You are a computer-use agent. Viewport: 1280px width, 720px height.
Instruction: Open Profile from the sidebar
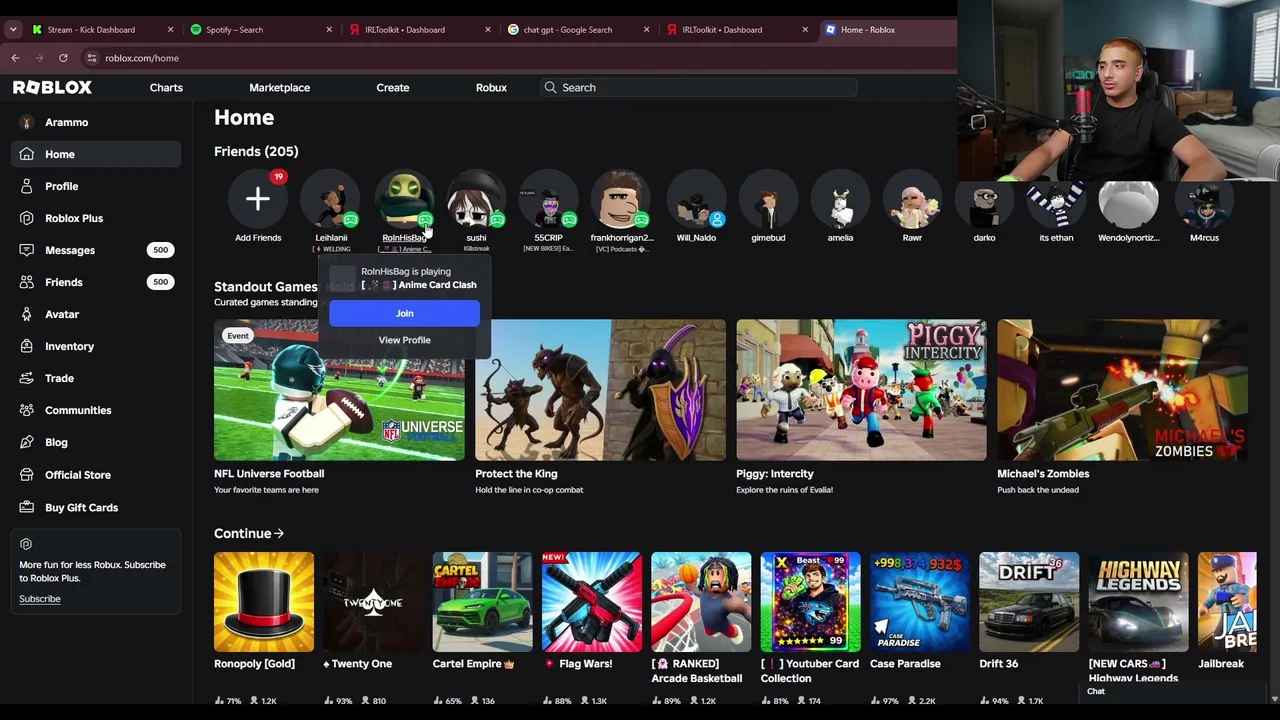click(x=61, y=186)
